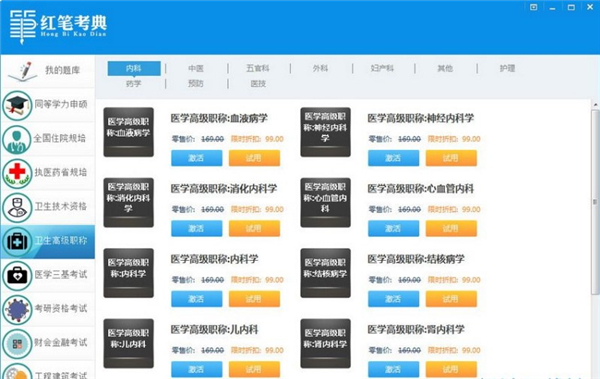This screenshot has width=600, height=379.
Task: Activate the 儿内科 course
Action: click(x=197, y=369)
